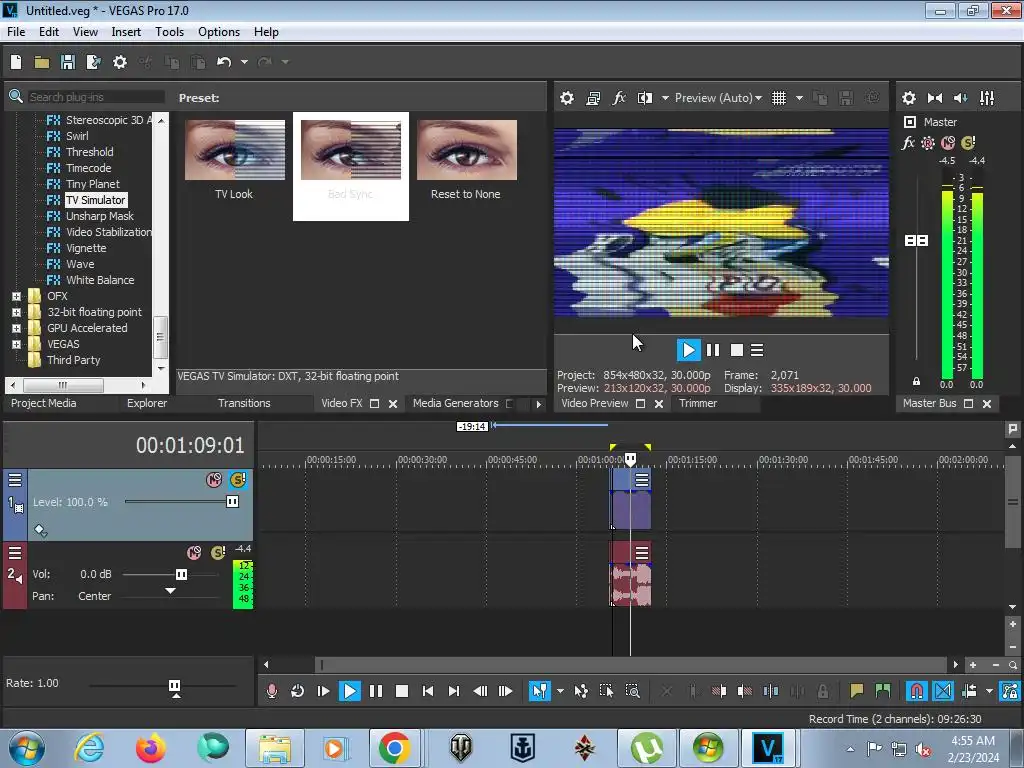Open Video Preview properties gear
Image resolution: width=1024 pixels, height=768 pixels.
click(x=567, y=98)
